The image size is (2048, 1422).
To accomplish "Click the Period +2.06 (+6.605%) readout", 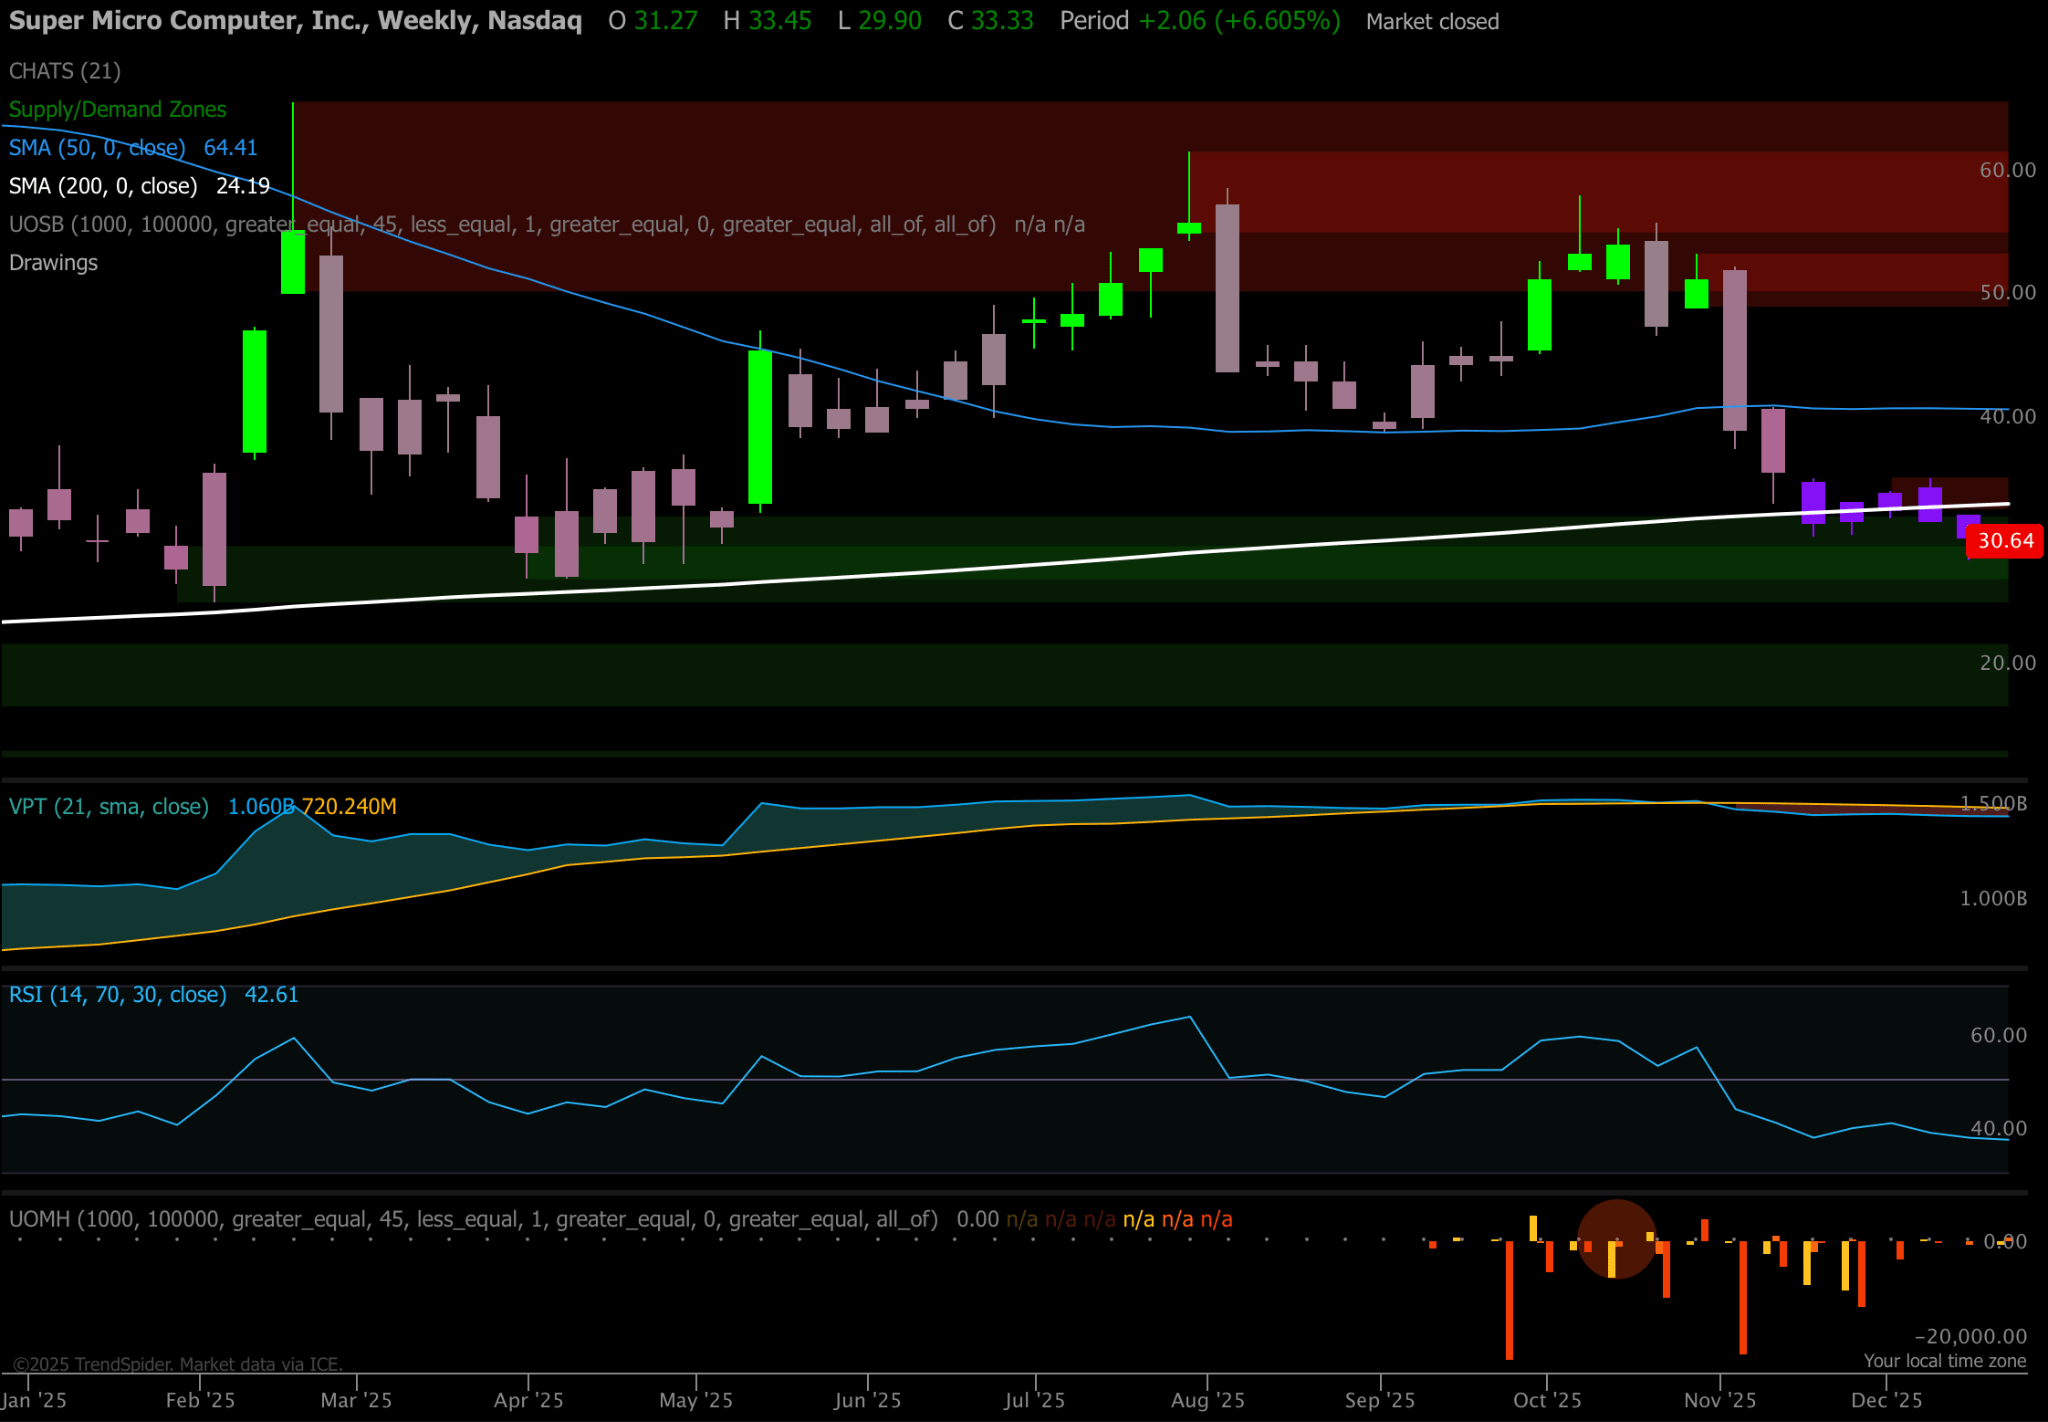I will (x=1199, y=21).
